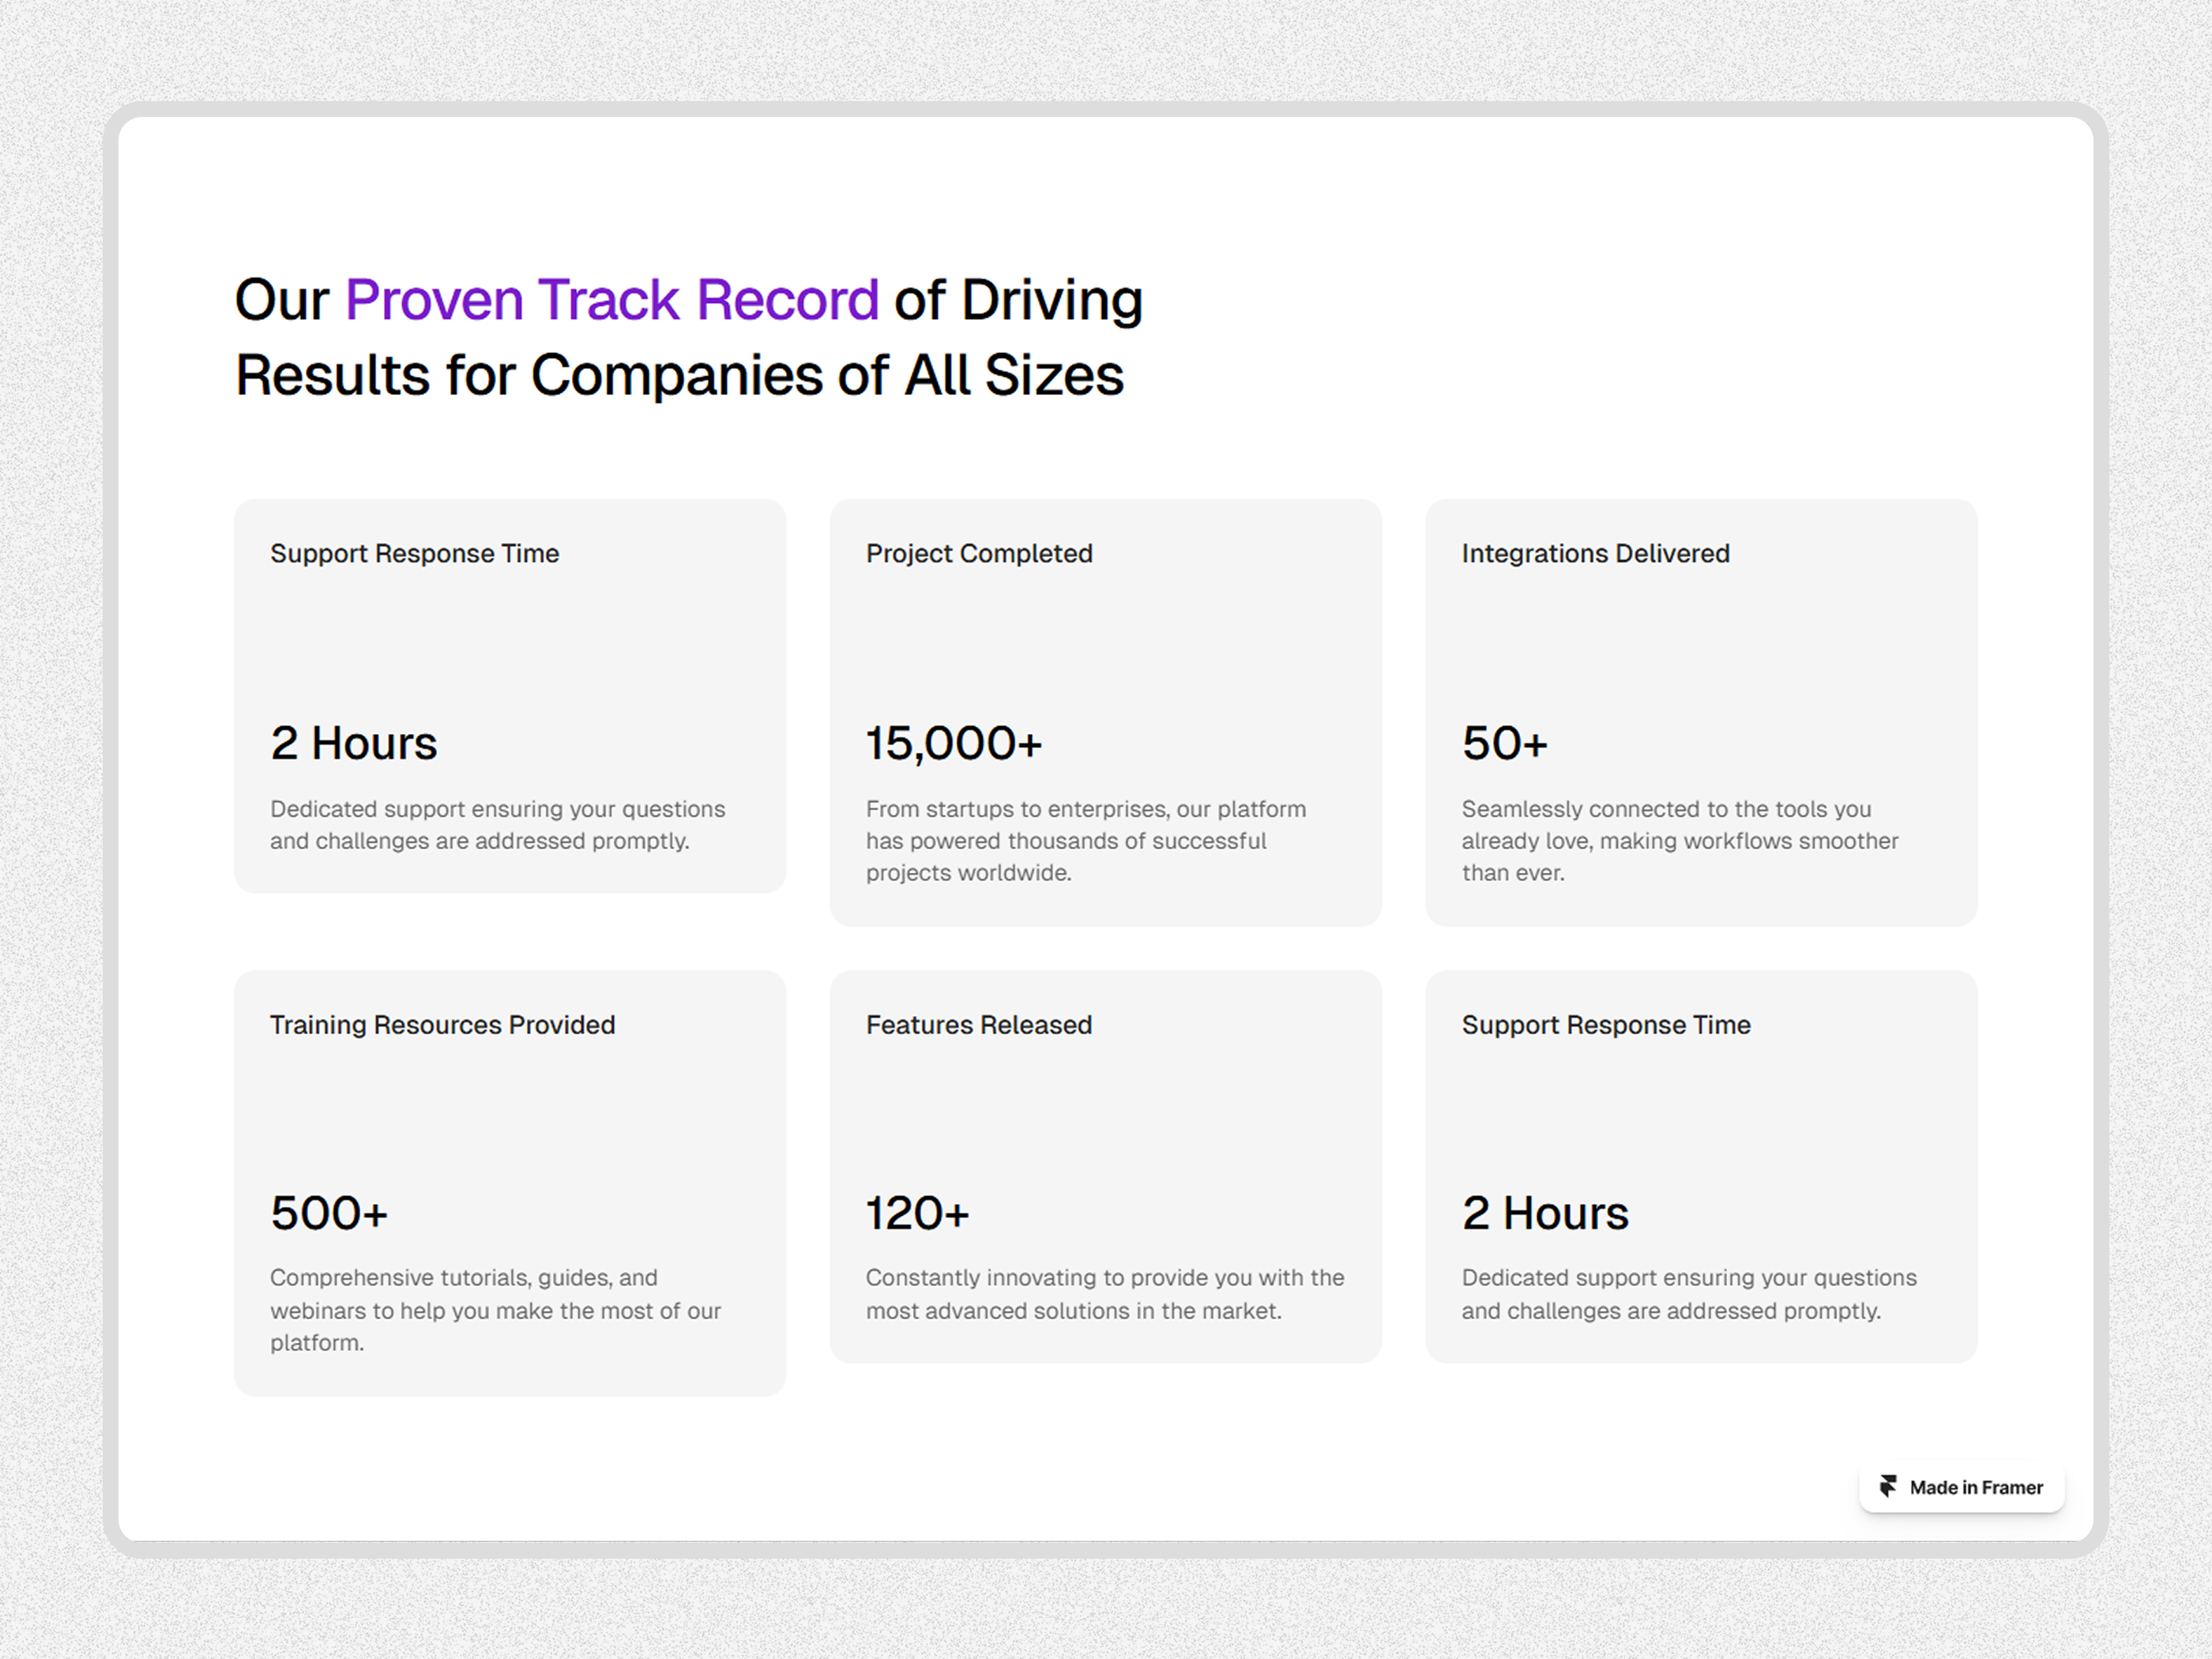
Task: Click the Training Resources Provided title
Action: [x=442, y=1024]
